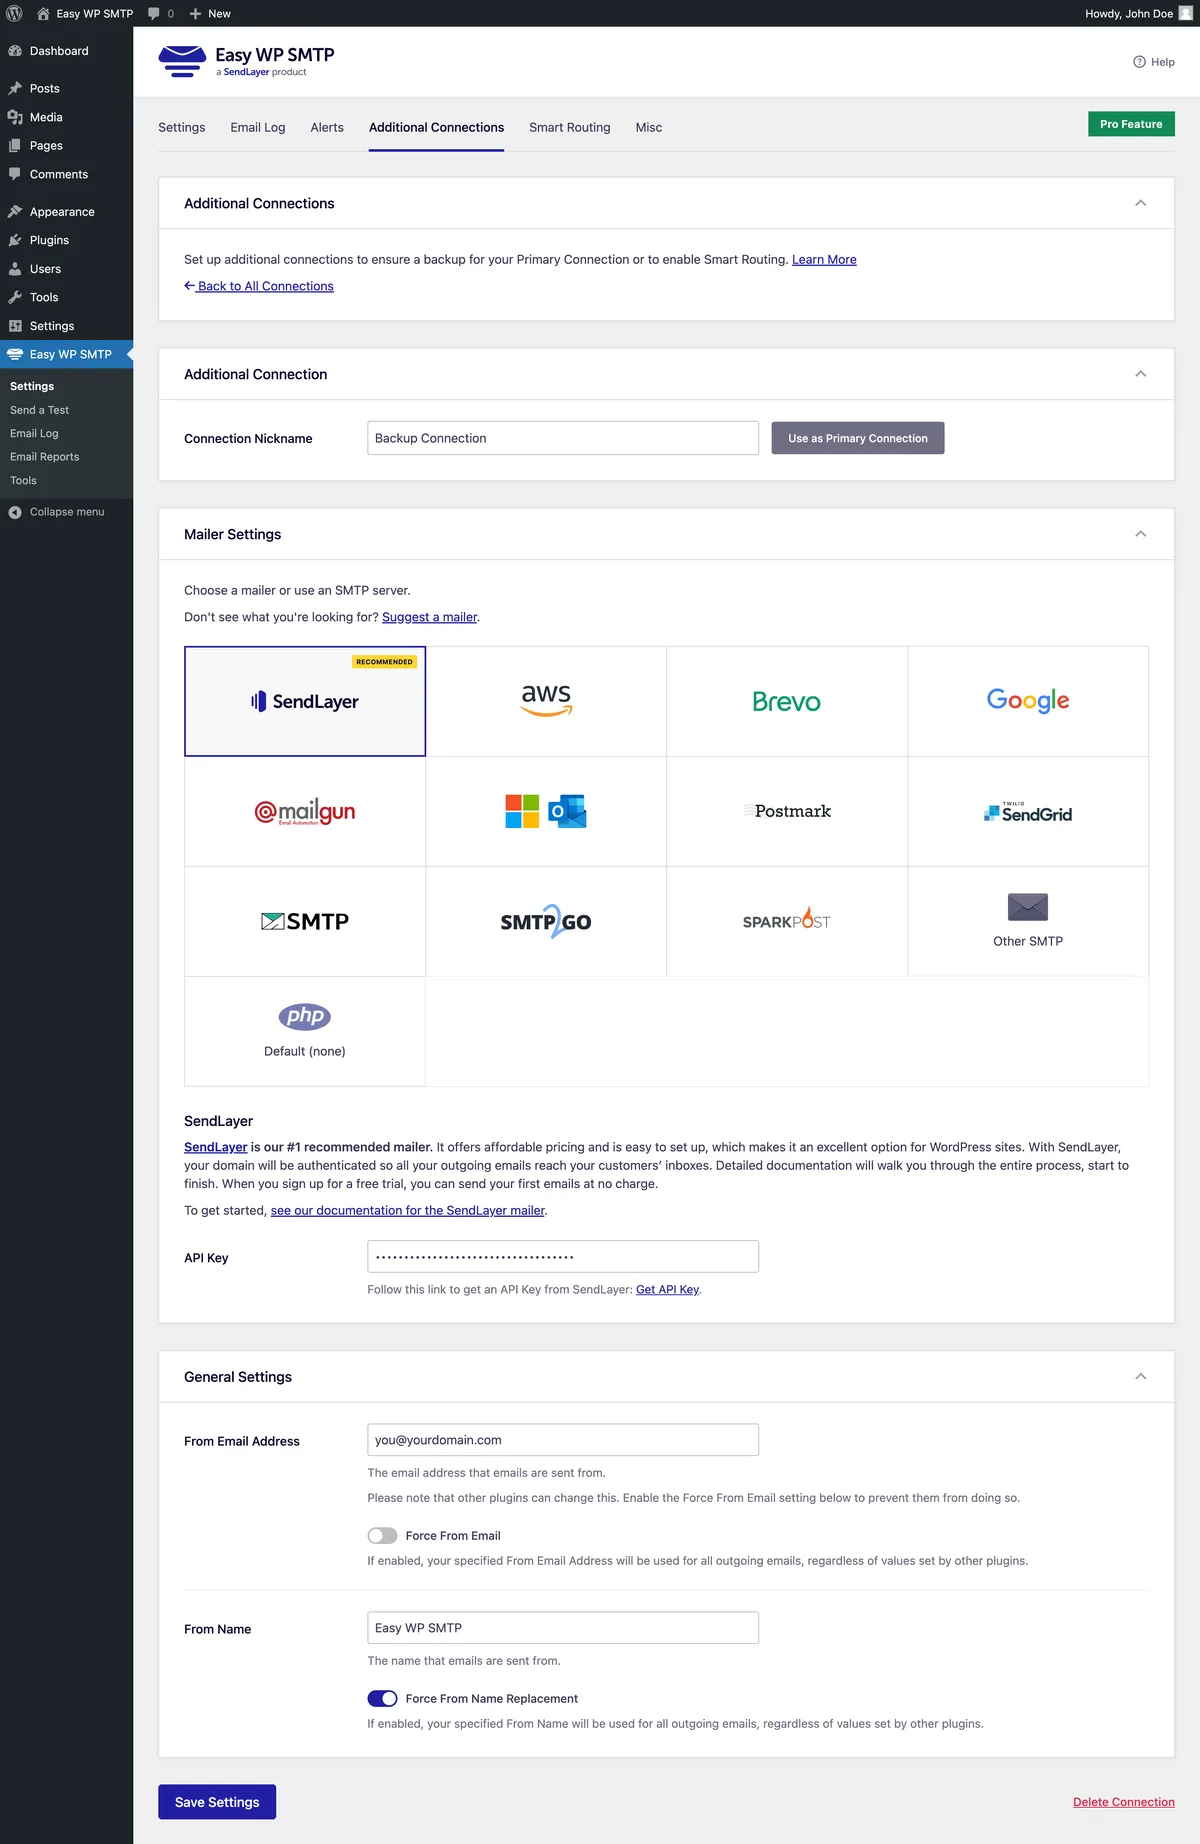Screen dimensions: 1200x1844
Task: Click the Pro Feature badge button
Action: pos(1131,124)
